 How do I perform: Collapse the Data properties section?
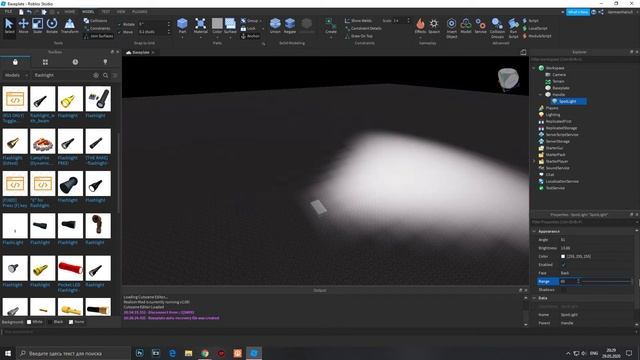tap(534, 298)
